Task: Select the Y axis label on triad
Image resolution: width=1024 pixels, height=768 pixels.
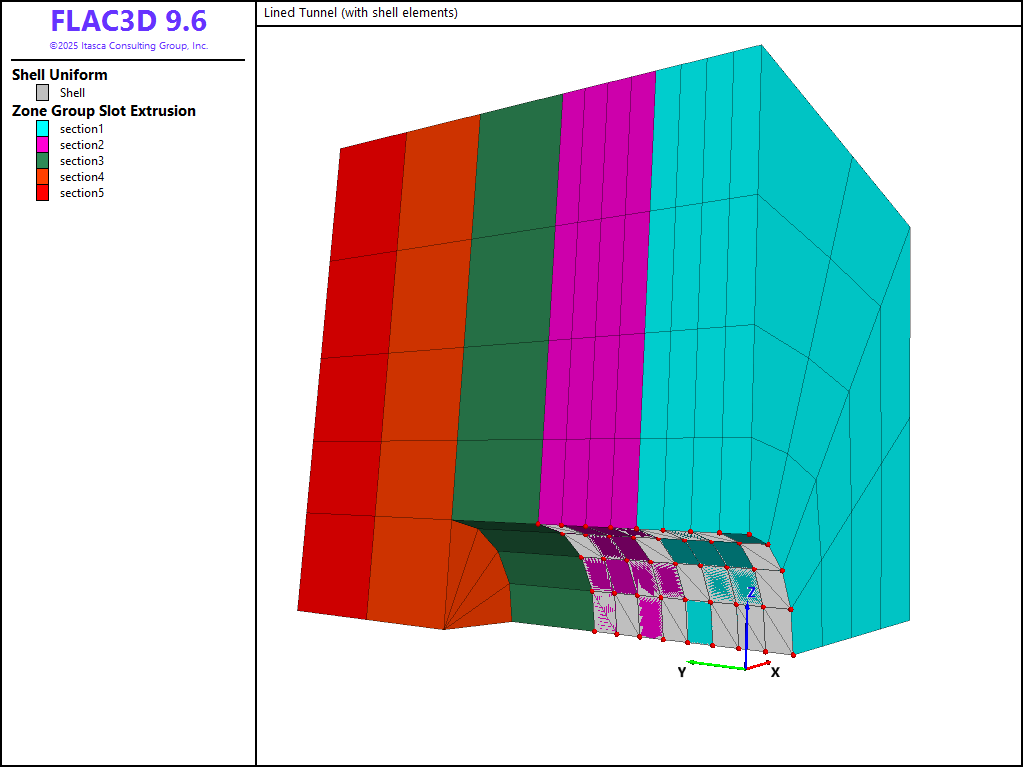Action: (682, 673)
